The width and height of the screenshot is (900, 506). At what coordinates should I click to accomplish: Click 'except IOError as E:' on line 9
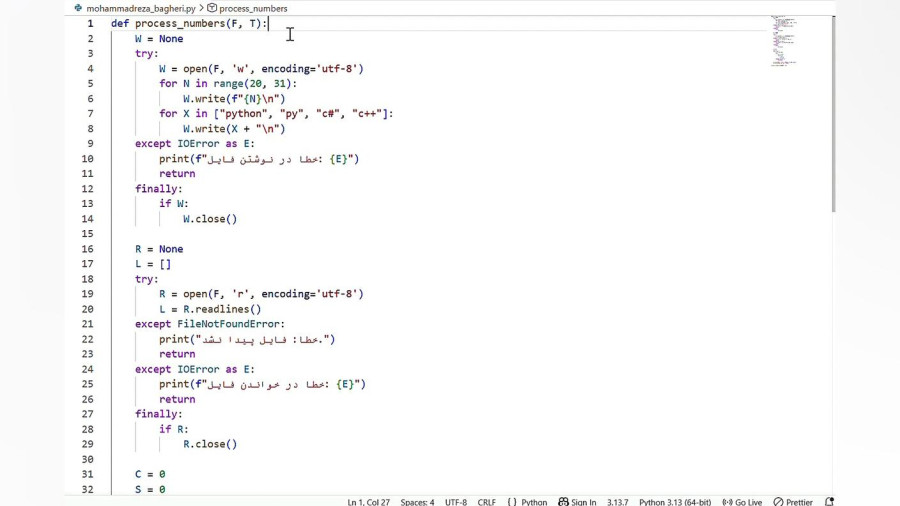click(195, 143)
